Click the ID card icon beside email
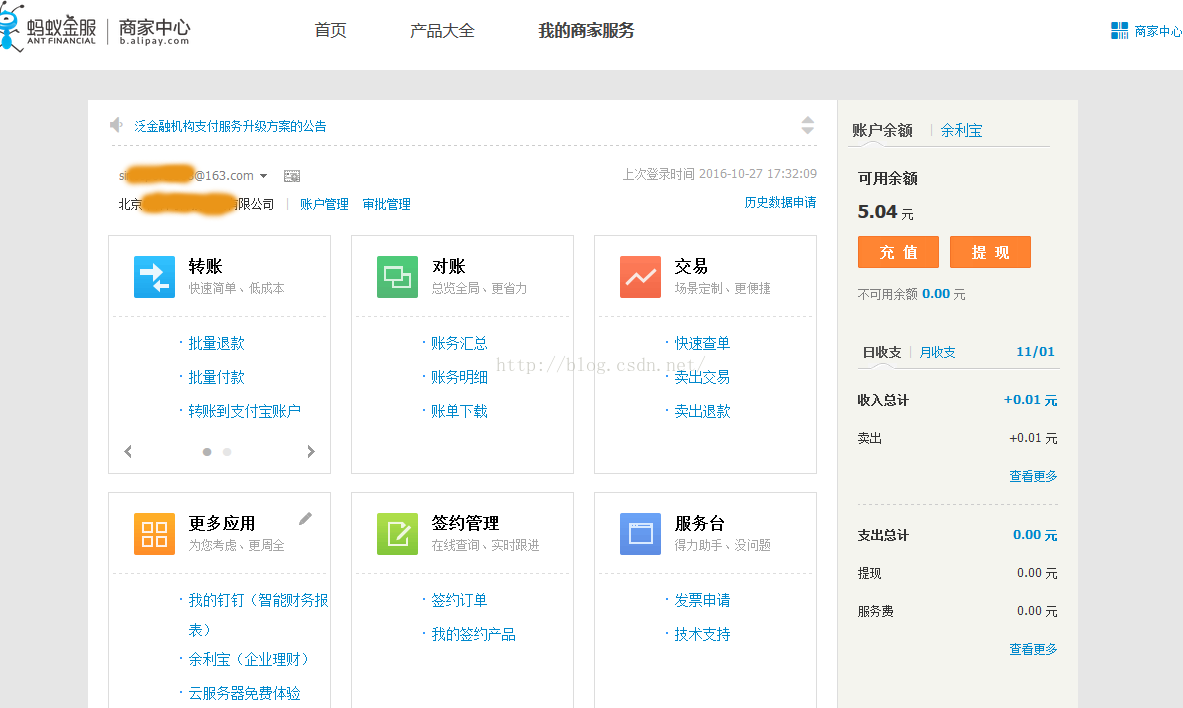The height and width of the screenshot is (708, 1183). click(292, 176)
